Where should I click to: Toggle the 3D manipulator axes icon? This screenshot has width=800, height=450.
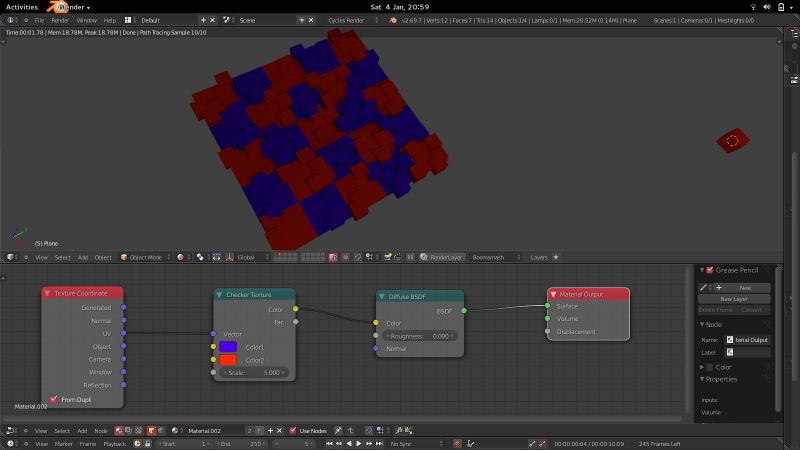coord(230,257)
